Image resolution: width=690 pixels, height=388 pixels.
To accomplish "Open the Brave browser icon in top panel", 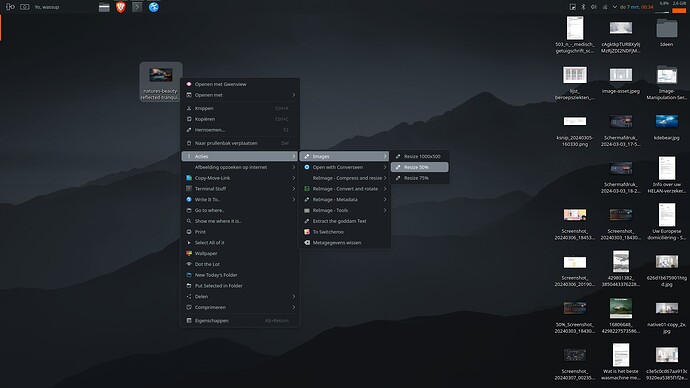I will 121,7.
